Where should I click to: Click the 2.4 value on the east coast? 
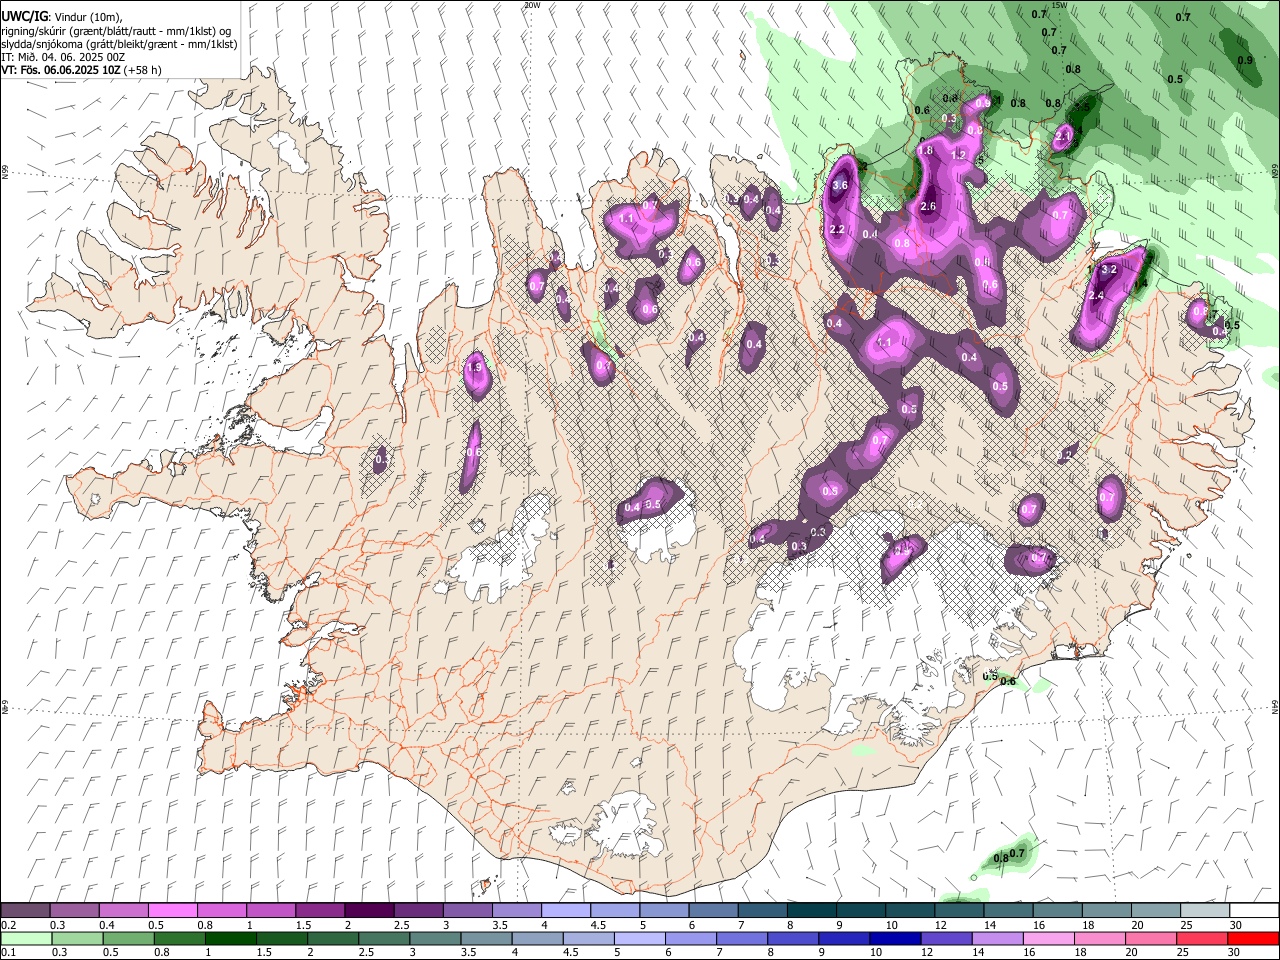[1095, 296]
